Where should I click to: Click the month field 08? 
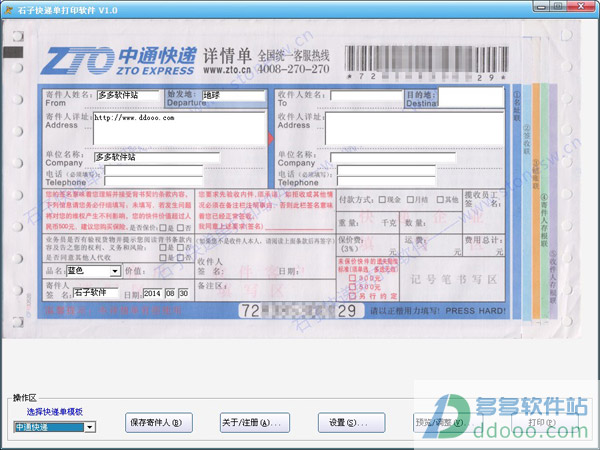170,293
